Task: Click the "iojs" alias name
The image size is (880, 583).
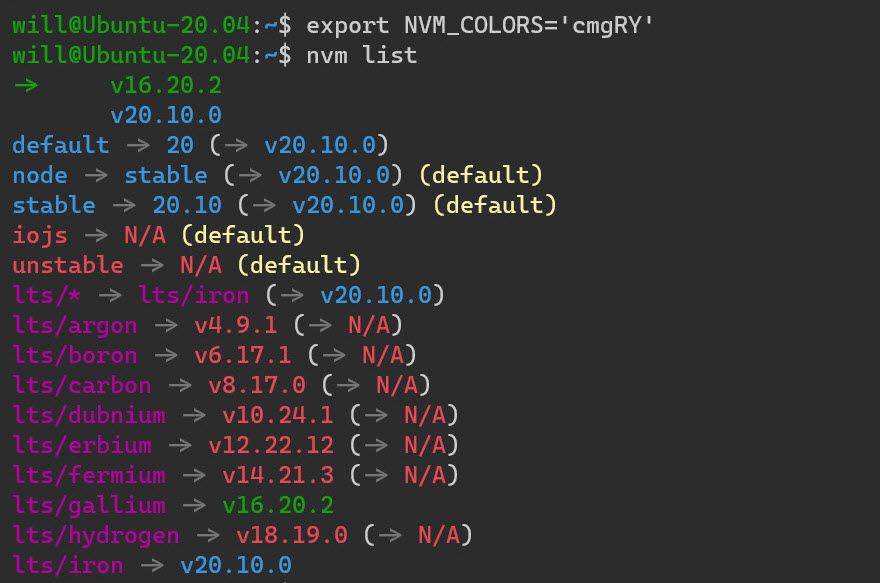Action: click(x=40, y=236)
